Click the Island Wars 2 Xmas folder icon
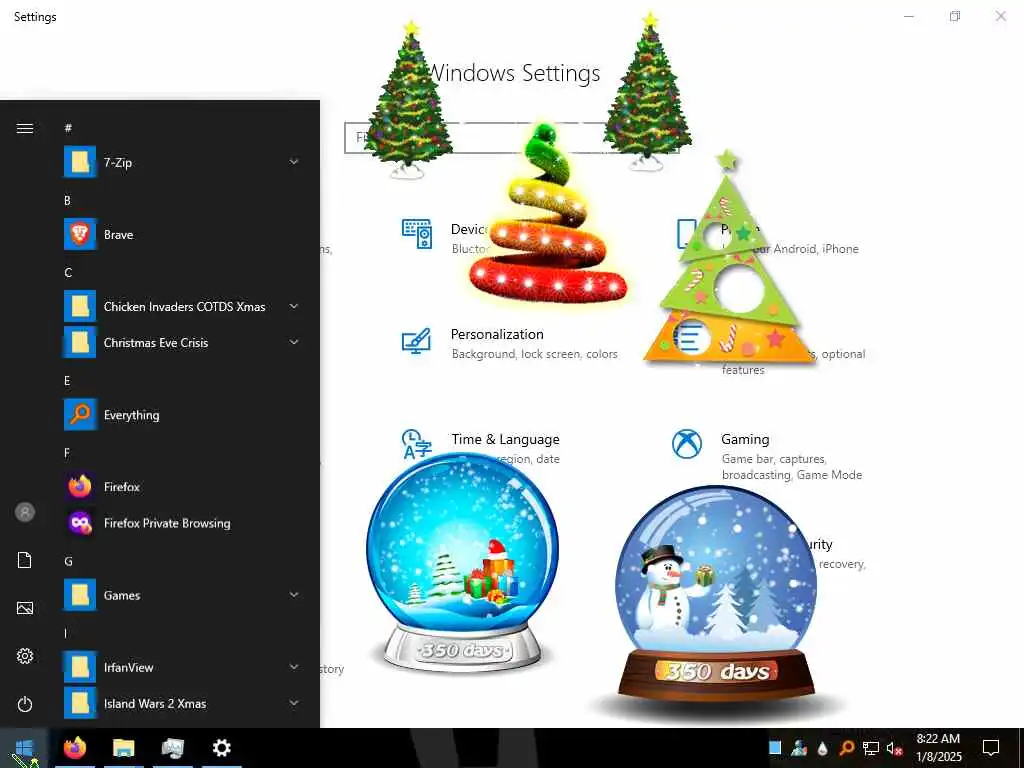Image resolution: width=1024 pixels, height=768 pixels. tap(80, 703)
